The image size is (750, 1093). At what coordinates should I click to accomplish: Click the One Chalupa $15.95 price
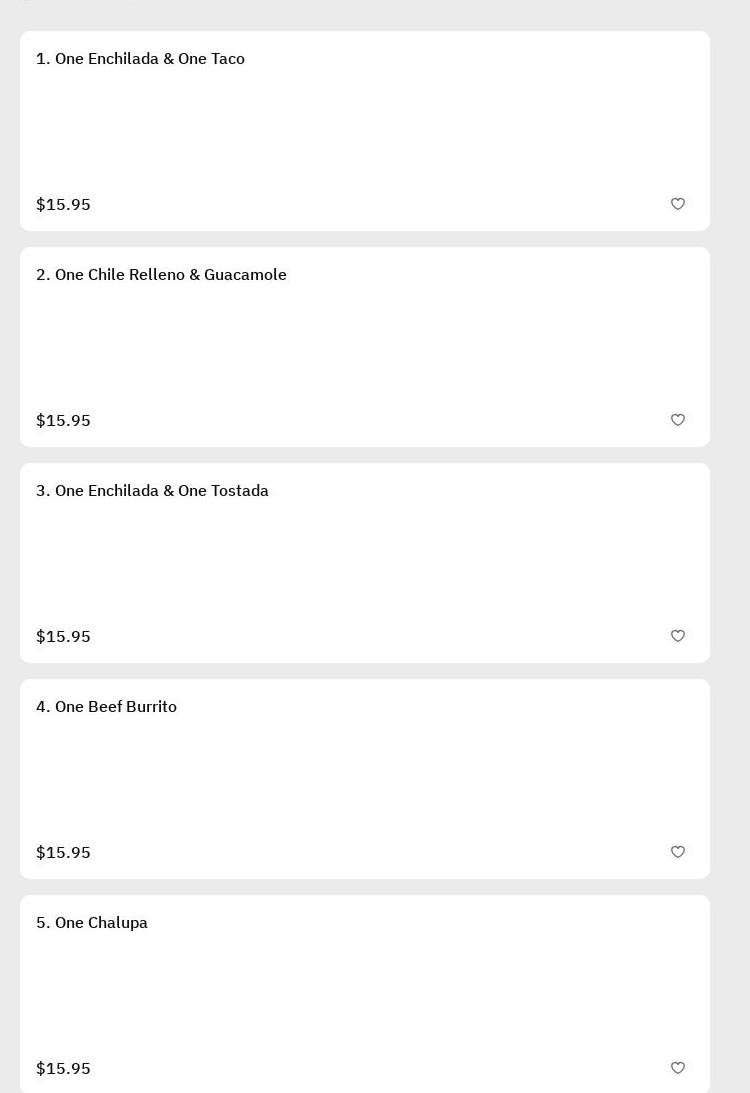(63, 1069)
